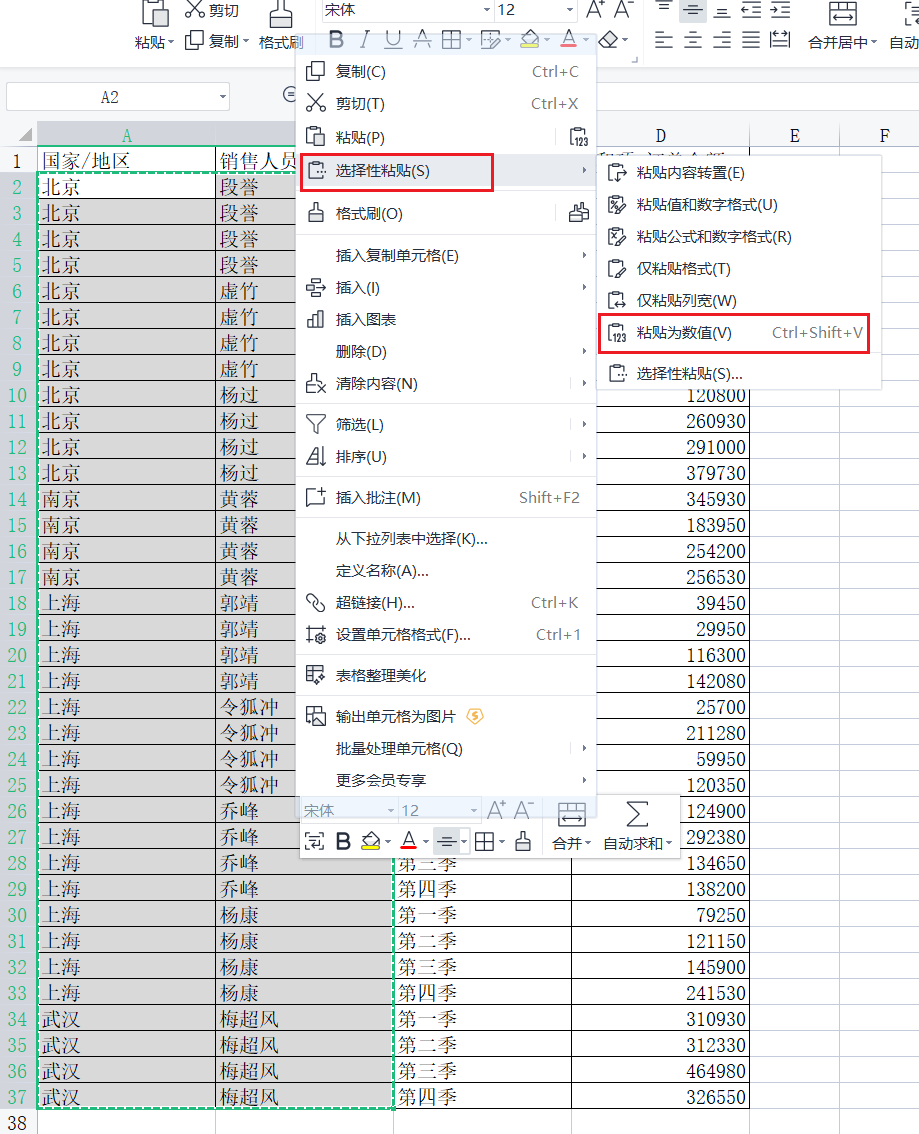
Task: Choose 设置单元格格式(F) from context menu
Action: [x=403, y=635]
